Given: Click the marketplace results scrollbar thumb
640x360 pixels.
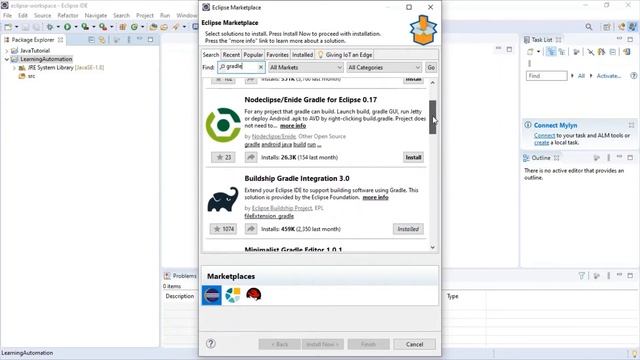Looking at the screenshot, I should click(432, 117).
